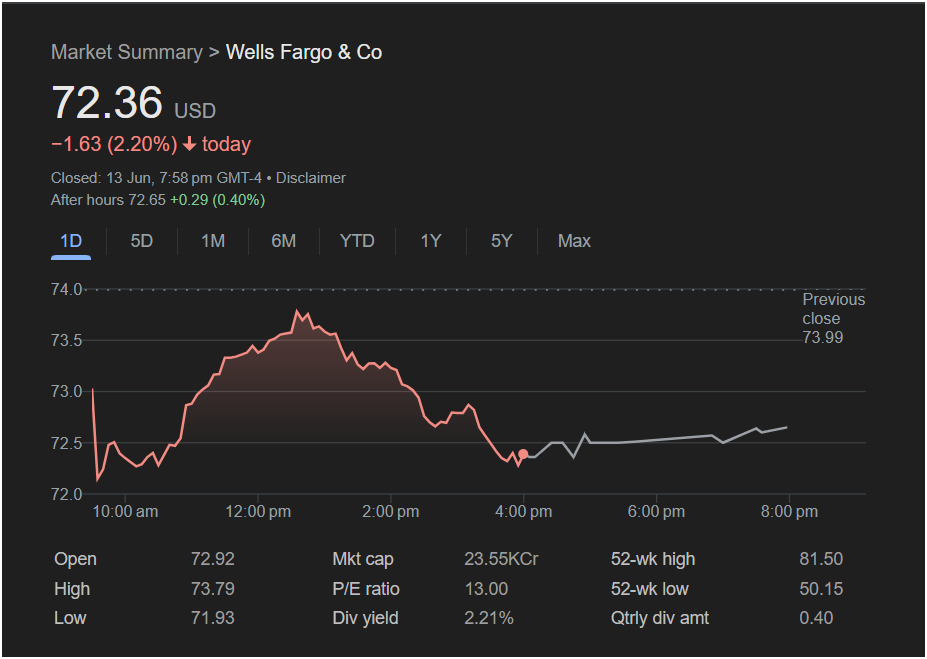Click the Closed: 13 Jun timestamp text

coord(156,178)
